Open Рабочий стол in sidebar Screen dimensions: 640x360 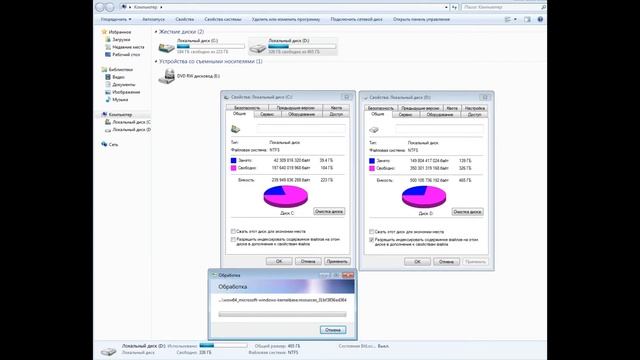pyautogui.click(x=126, y=54)
